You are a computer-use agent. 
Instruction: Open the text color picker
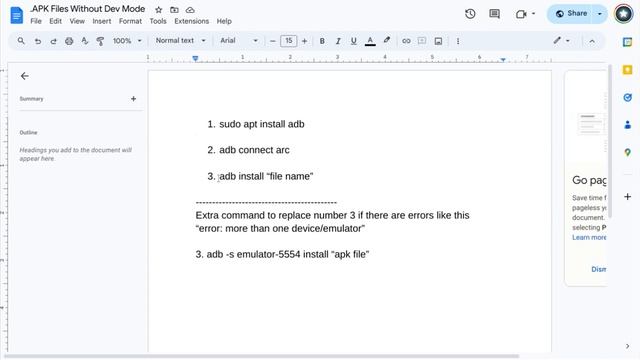pyautogui.click(x=370, y=41)
